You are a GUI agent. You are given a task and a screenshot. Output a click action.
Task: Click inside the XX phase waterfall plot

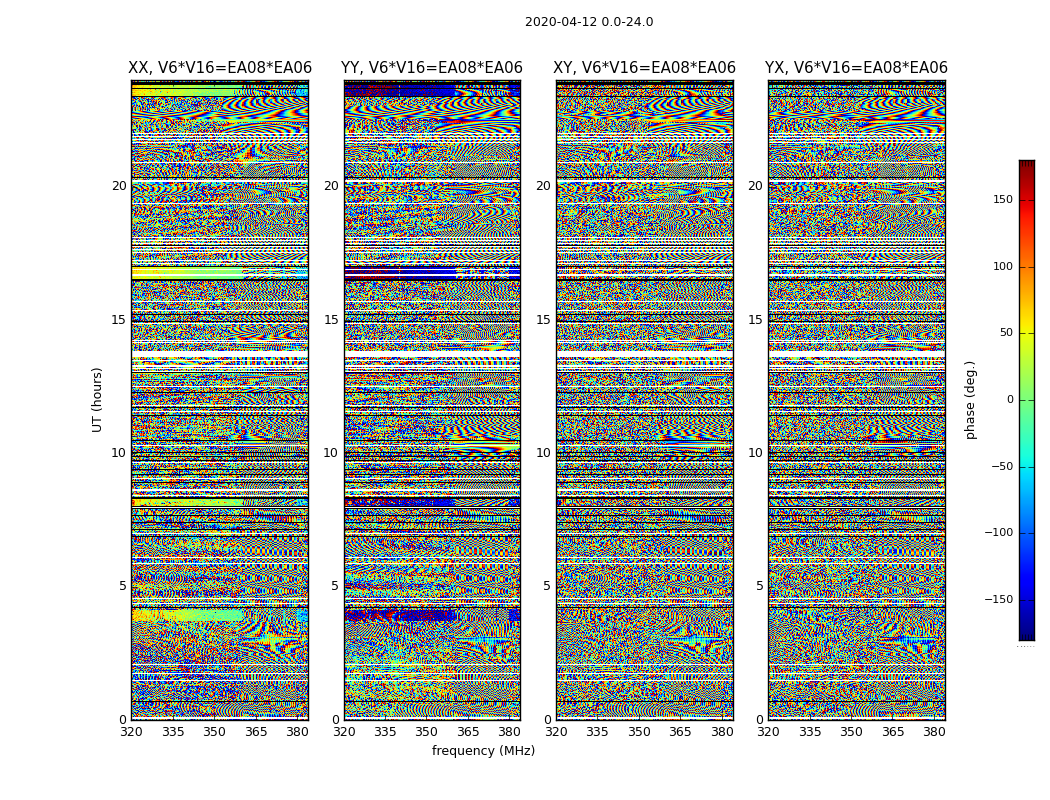220,400
